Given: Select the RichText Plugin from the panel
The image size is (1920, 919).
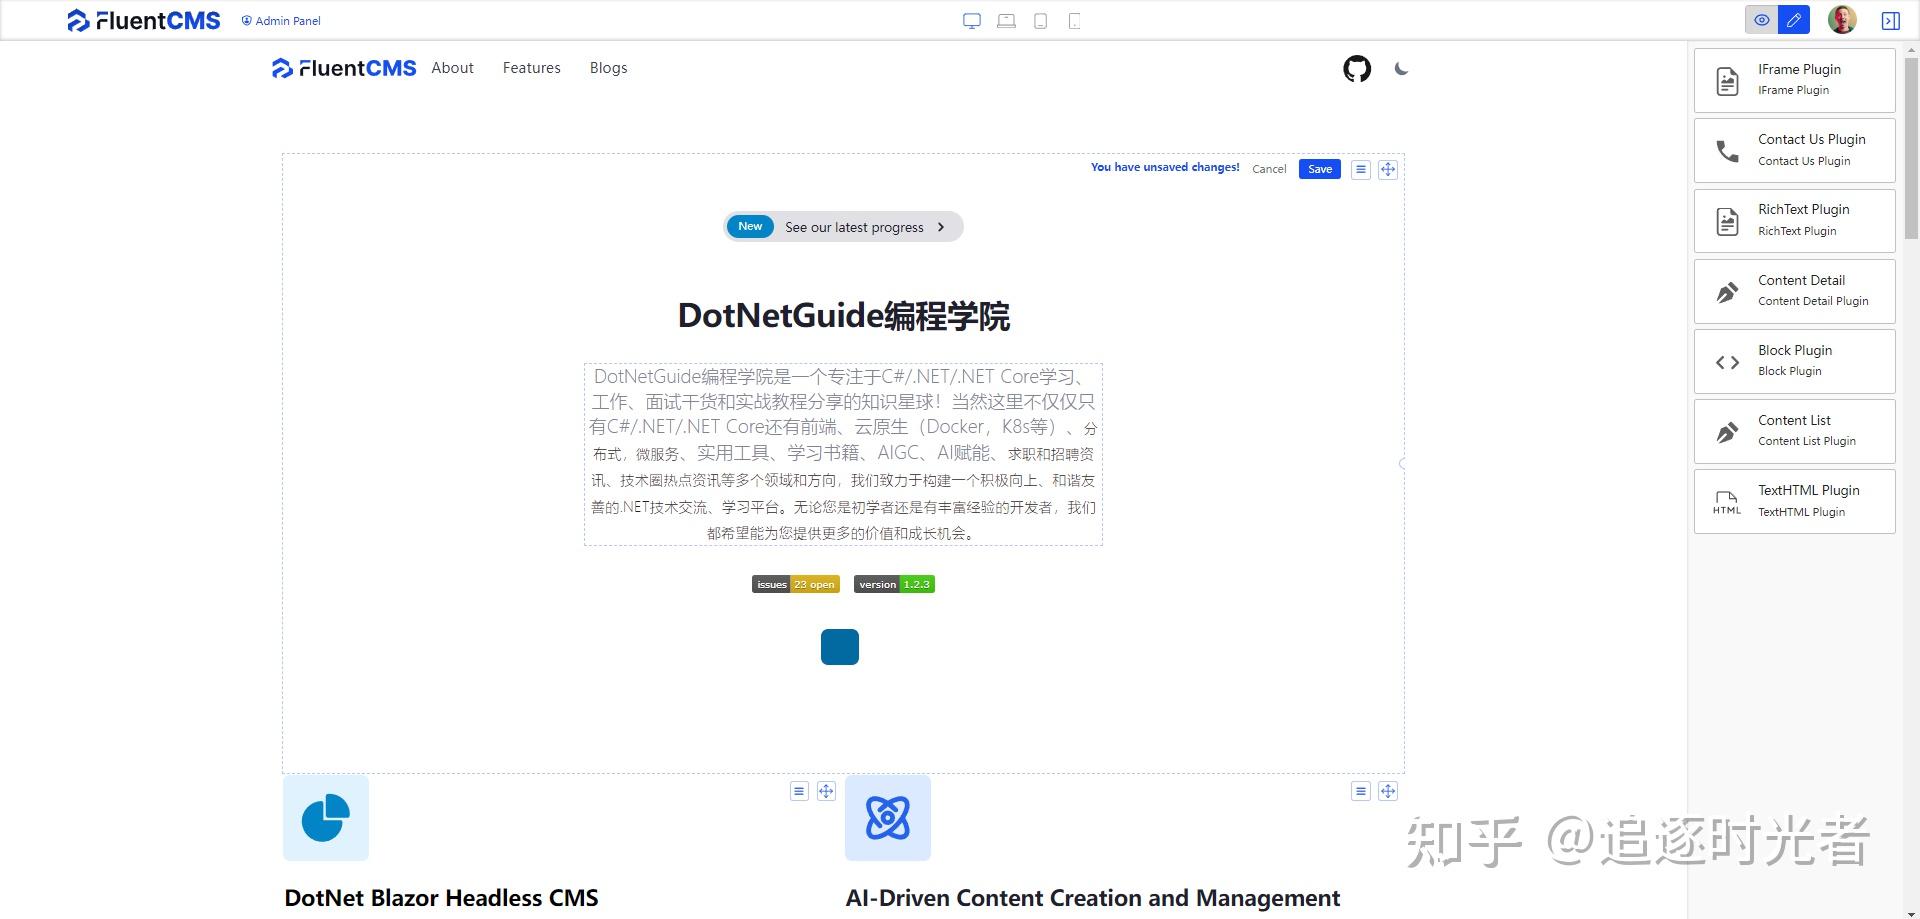Looking at the screenshot, I should pyautogui.click(x=1793, y=219).
